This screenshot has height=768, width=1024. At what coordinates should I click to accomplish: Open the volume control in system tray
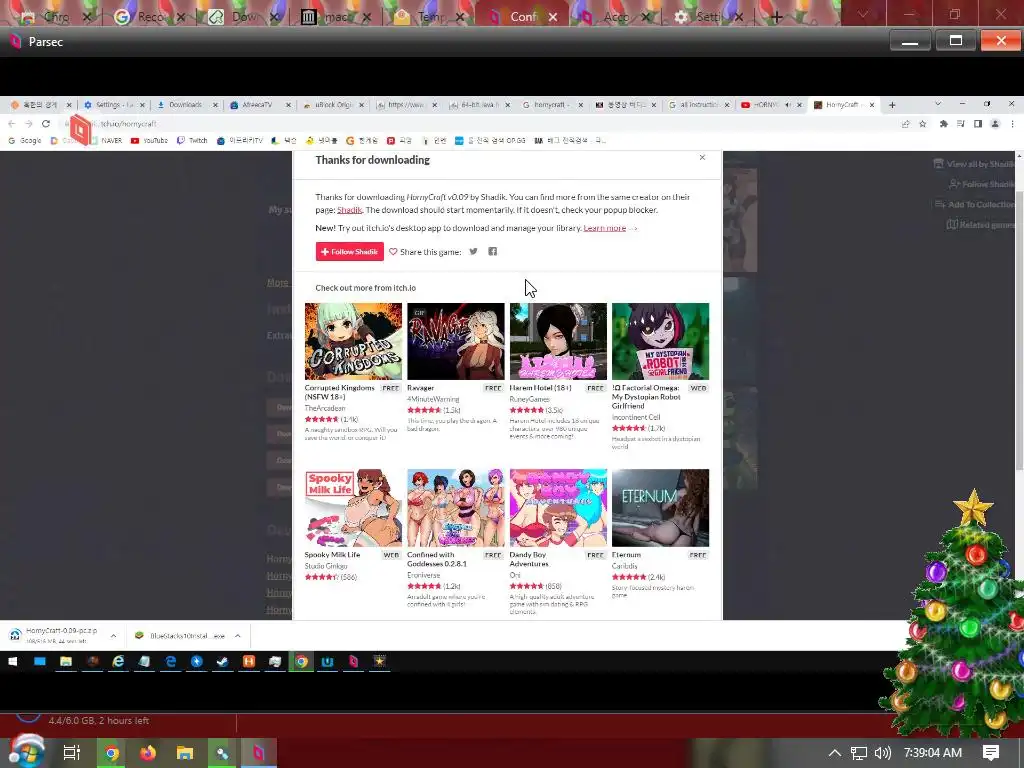[x=882, y=753]
